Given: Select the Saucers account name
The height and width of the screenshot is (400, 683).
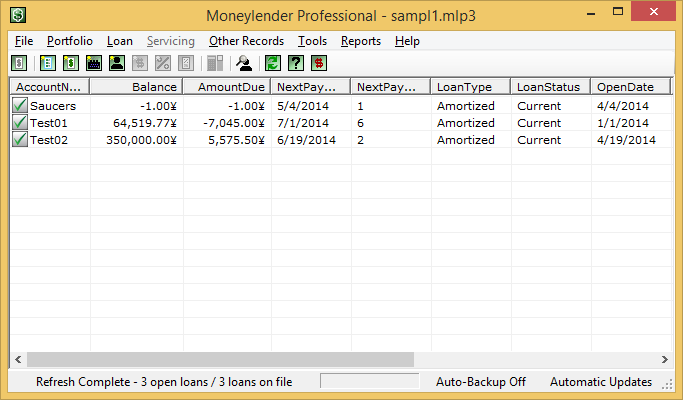Looking at the screenshot, I should pyautogui.click(x=53, y=106).
